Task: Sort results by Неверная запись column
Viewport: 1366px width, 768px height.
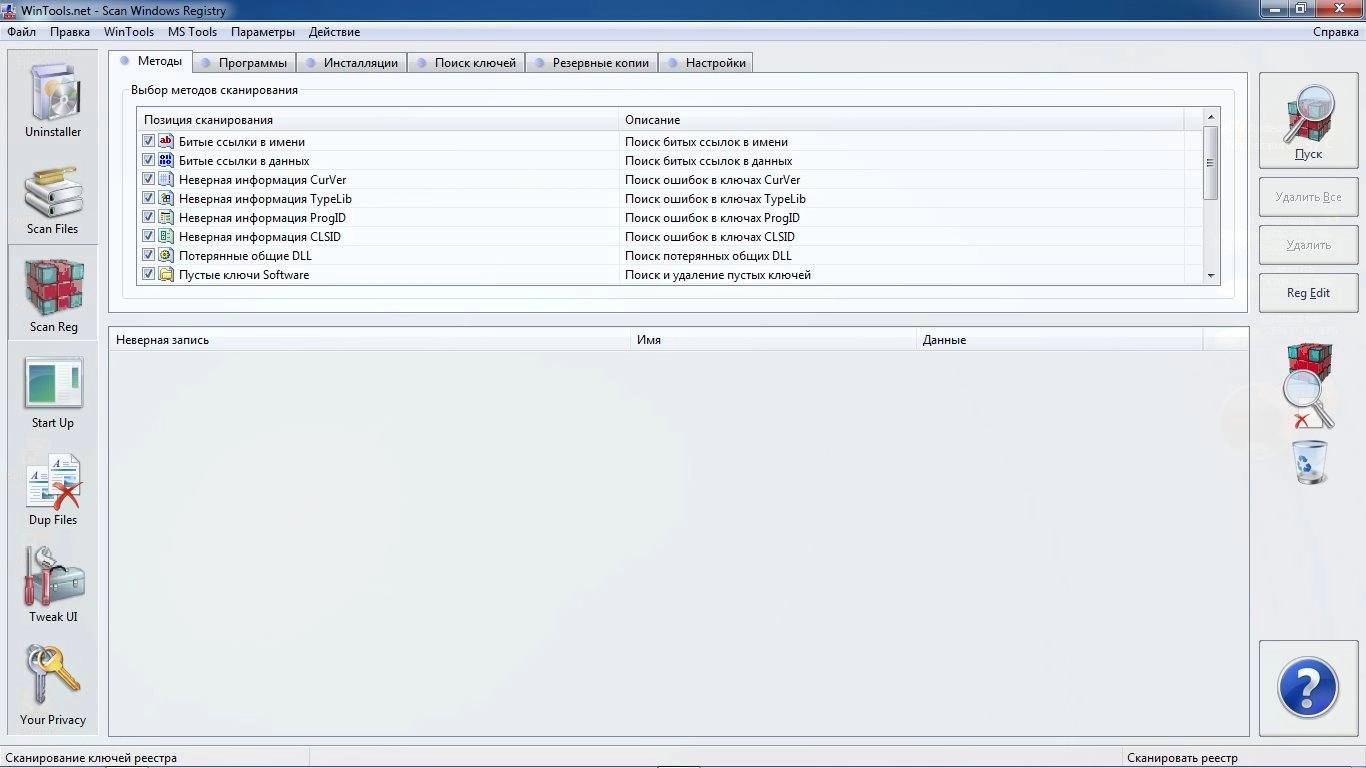Action: coord(369,340)
